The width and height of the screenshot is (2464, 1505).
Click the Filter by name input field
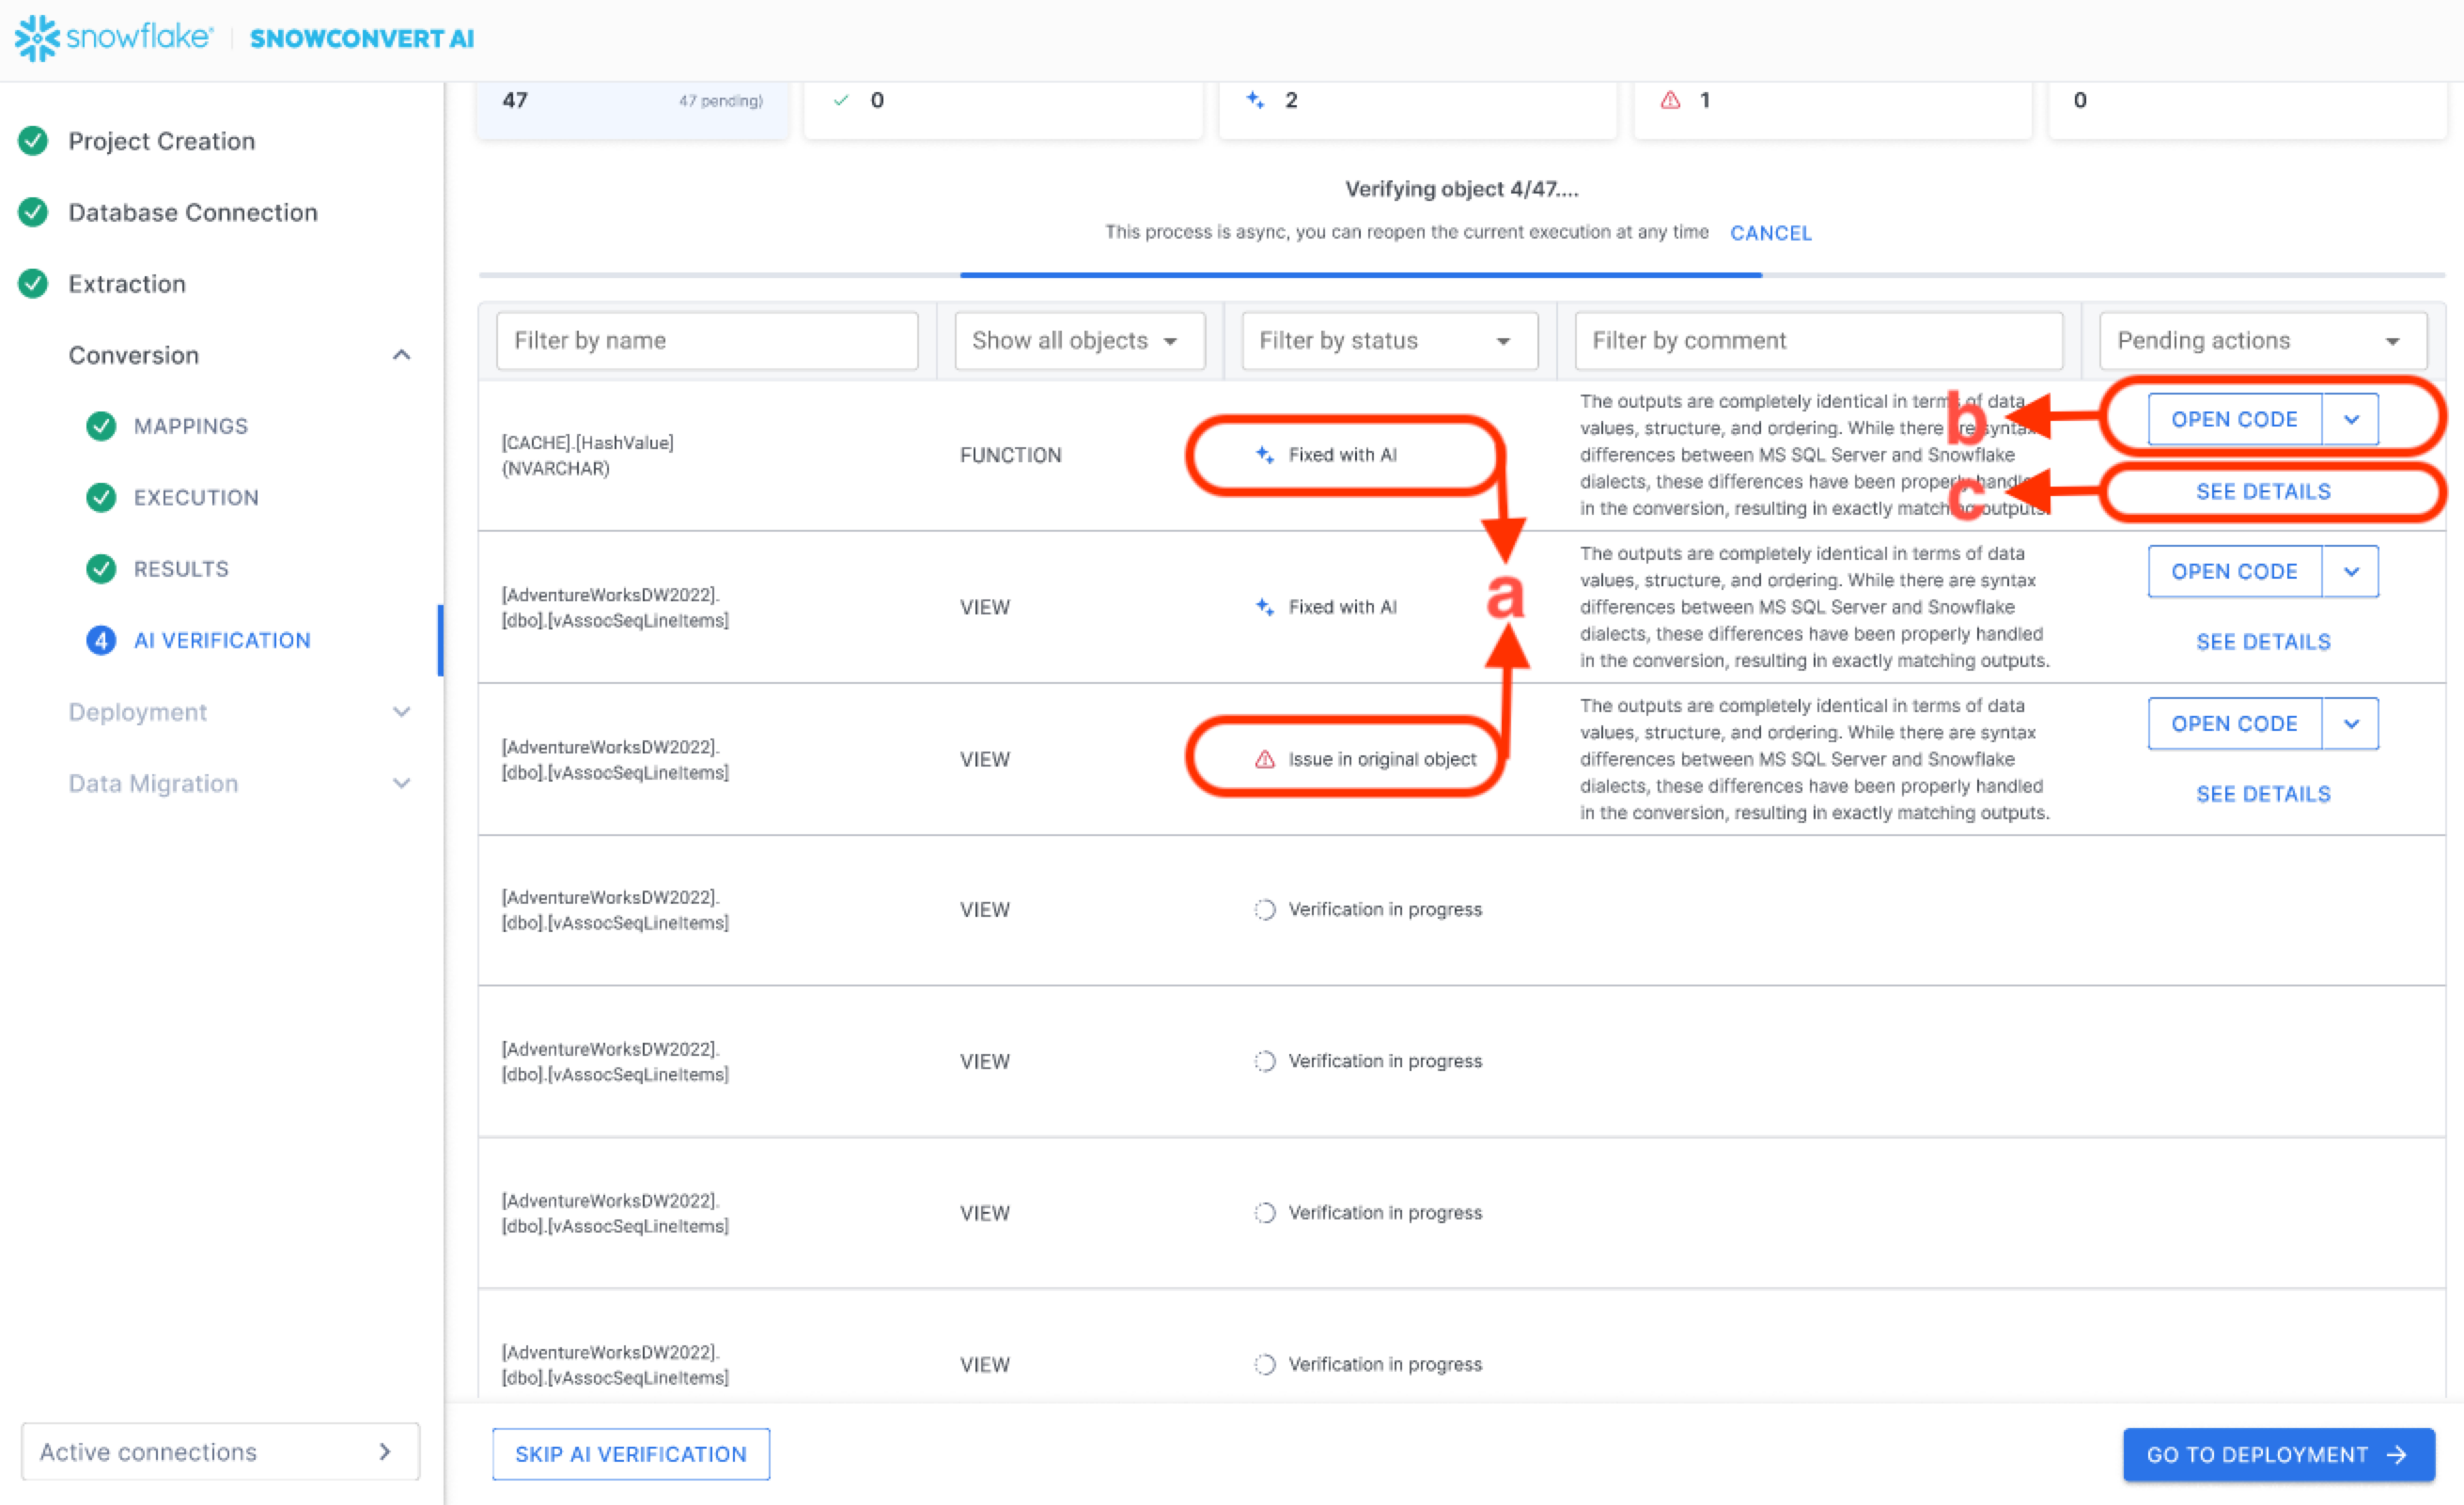(x=706, y=341)
